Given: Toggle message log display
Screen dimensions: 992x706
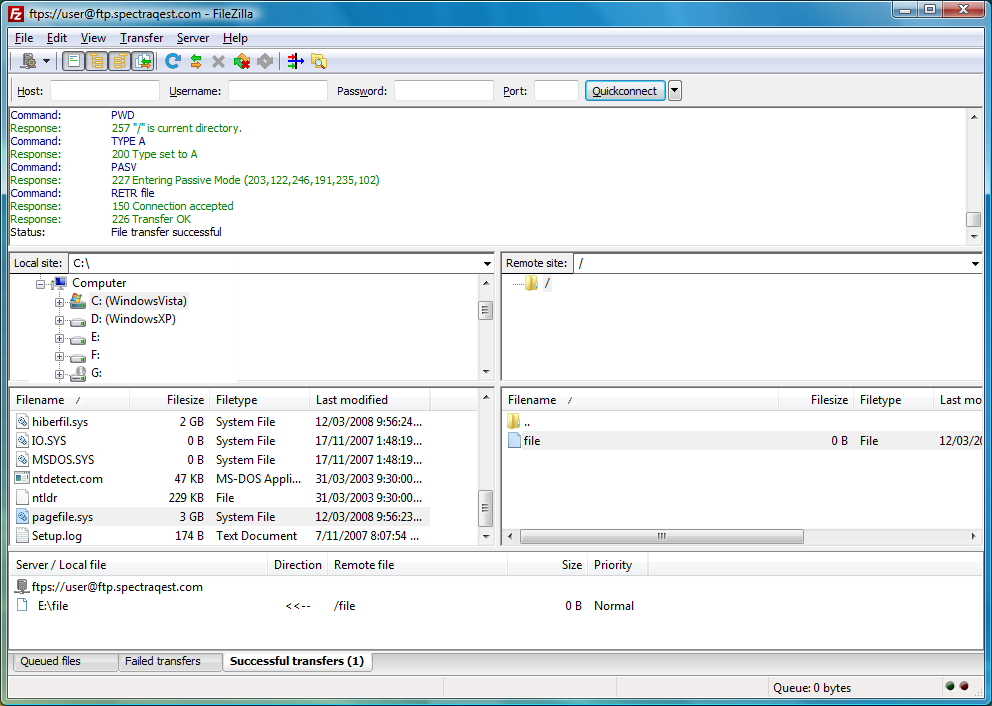Looking at the screenshot, I should [x=74, y=62].
